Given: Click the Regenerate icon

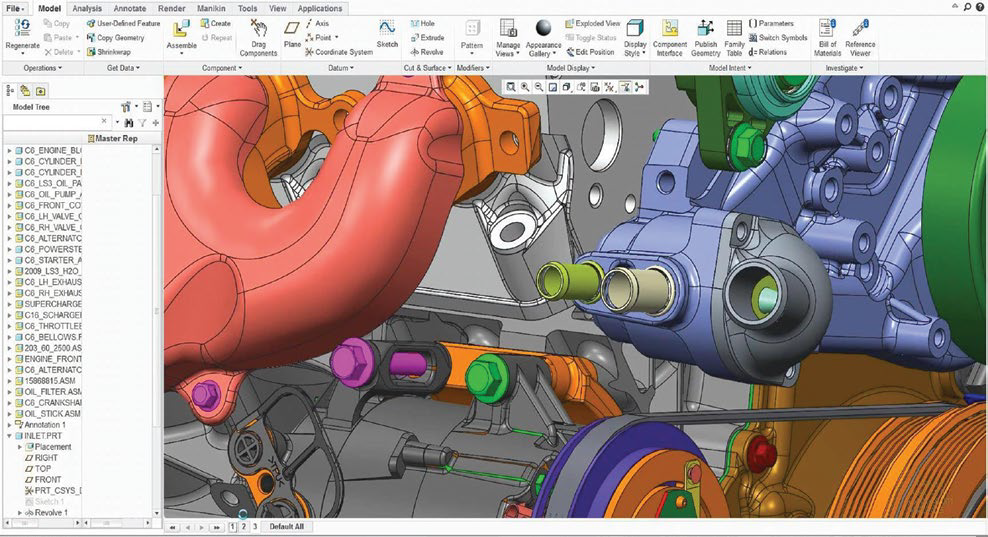Looking at the screenshot, I should pyautogui.click(x=22, y=28).
